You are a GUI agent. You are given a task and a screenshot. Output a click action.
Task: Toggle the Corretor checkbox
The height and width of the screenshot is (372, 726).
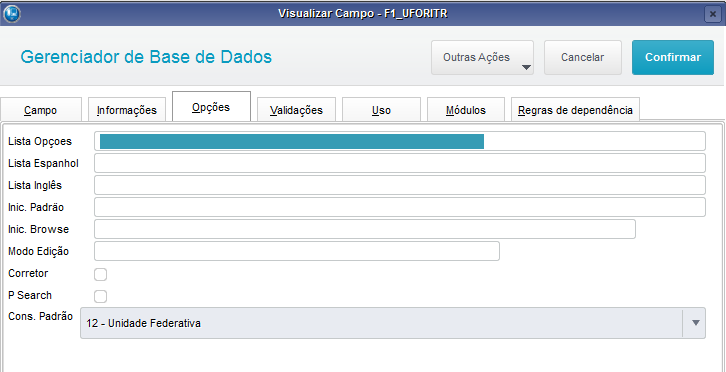(100, 274)
